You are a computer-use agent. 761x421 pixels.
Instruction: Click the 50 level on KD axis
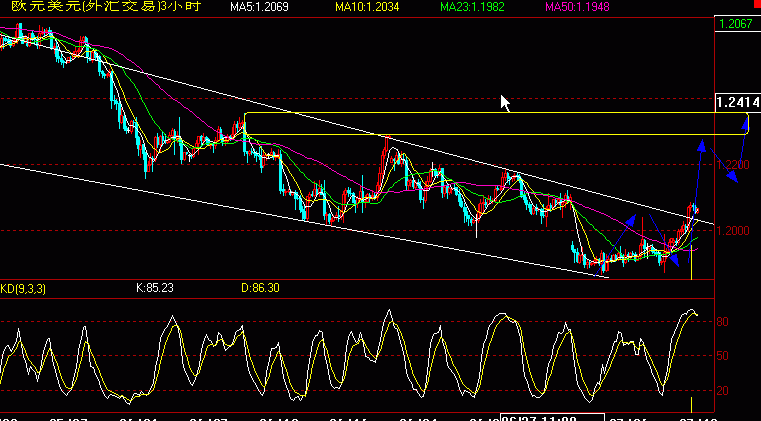(723, 356)
